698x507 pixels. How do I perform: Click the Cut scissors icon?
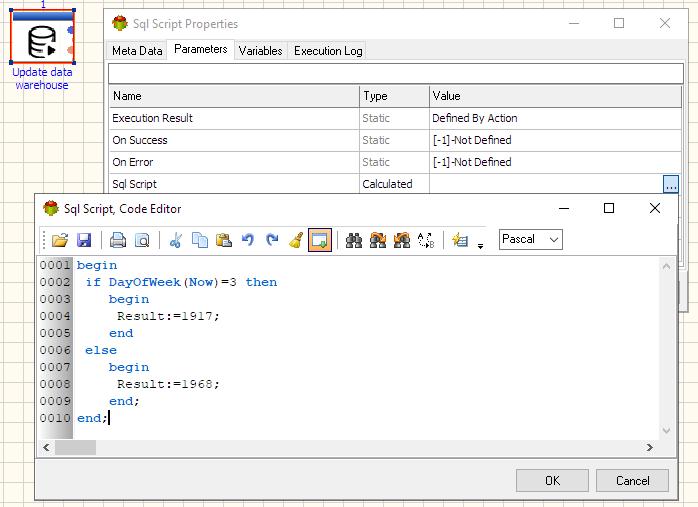176,240
